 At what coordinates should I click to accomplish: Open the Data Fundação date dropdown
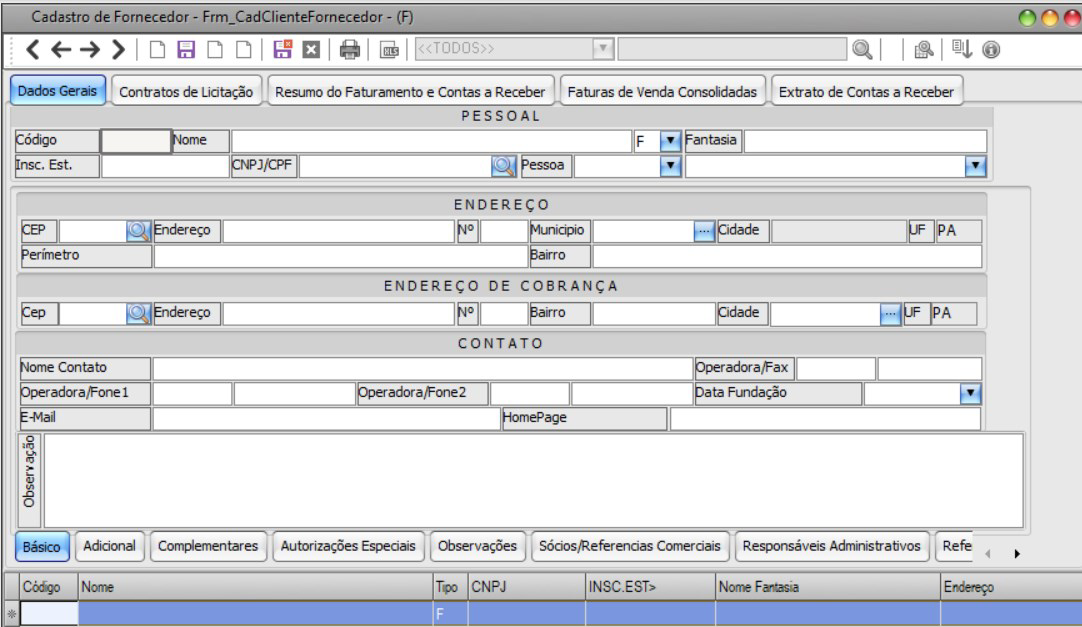(x=970, y=393)
